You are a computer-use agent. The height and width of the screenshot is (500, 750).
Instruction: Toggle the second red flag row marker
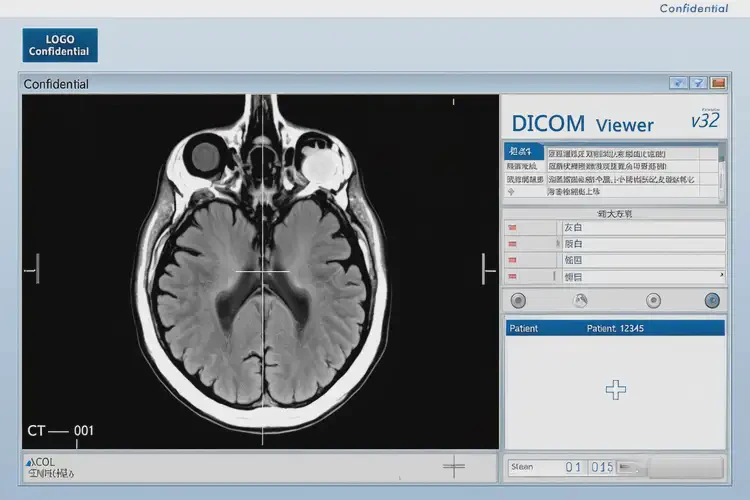512,244
